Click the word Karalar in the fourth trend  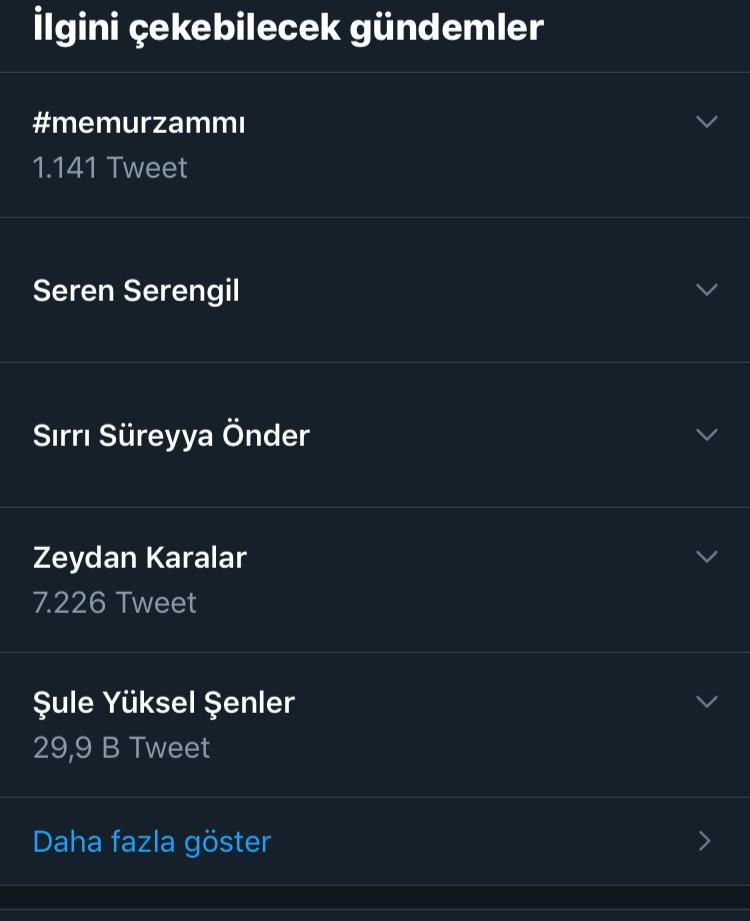[195, 558]
